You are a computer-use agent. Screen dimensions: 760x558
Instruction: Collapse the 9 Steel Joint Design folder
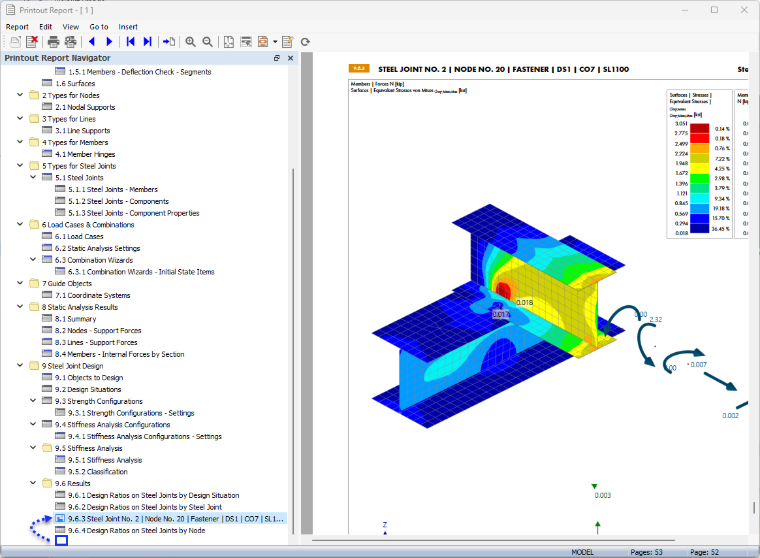[x=20, y=366]
